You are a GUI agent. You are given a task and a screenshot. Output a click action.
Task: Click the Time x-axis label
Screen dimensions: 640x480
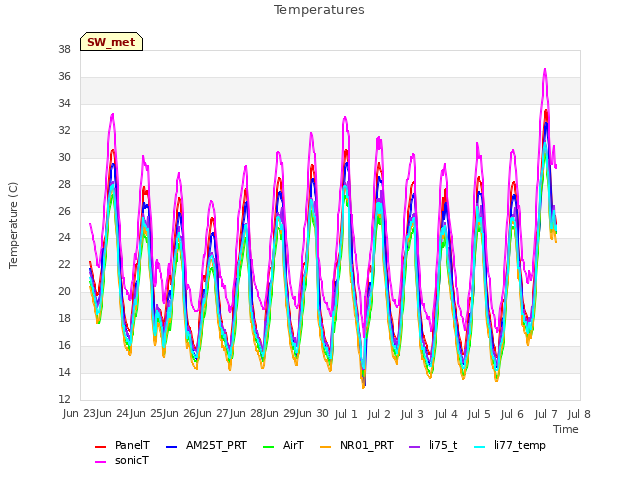point(566,429)
